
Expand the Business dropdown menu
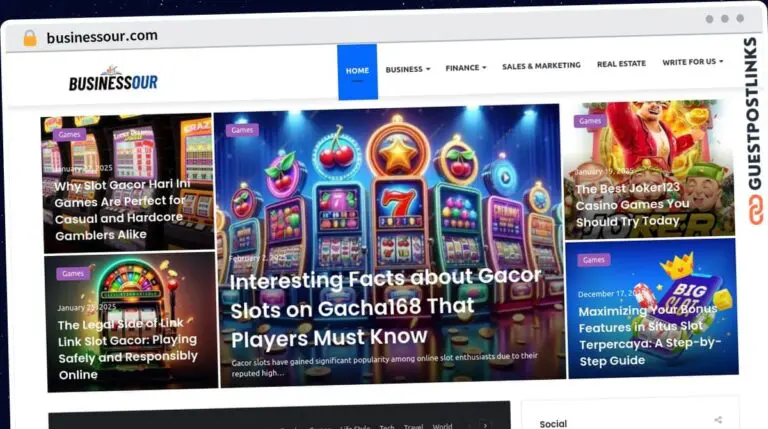tap(408, 69)
